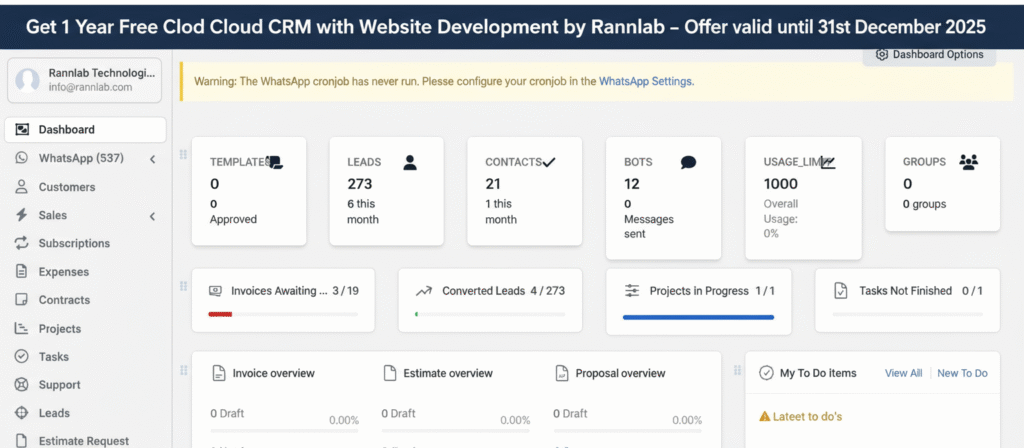Click the Dashboard Options button

pyautogui.click(x=929, y=55)
